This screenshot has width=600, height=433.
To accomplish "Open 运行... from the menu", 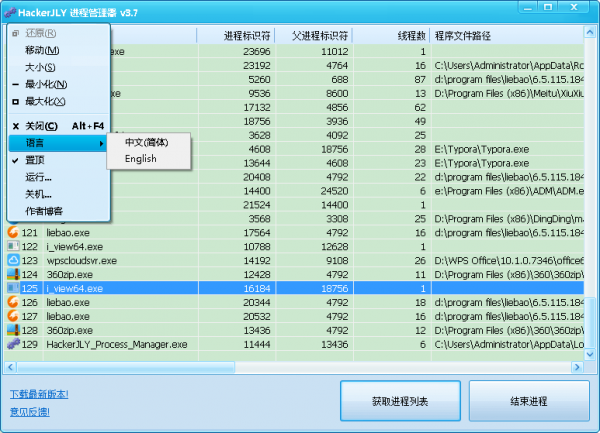I will pos(59,177).
